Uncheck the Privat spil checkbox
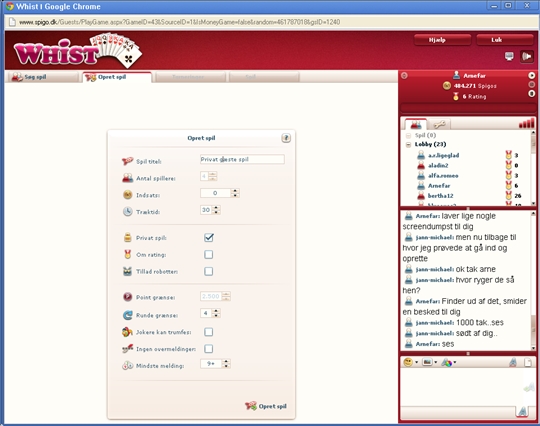The image size is (540, 426). pyautogui.click(x=209, y=238)
